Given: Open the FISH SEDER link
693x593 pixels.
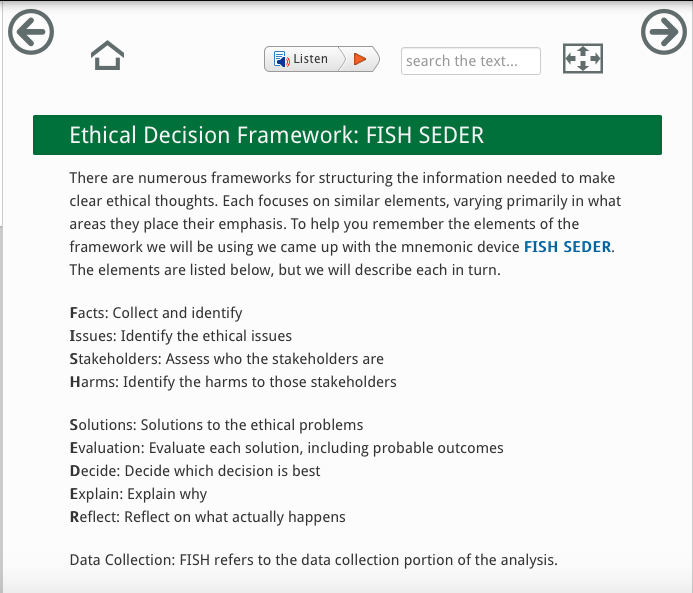Looking at the screenshot, I should (x=567, y=246).
